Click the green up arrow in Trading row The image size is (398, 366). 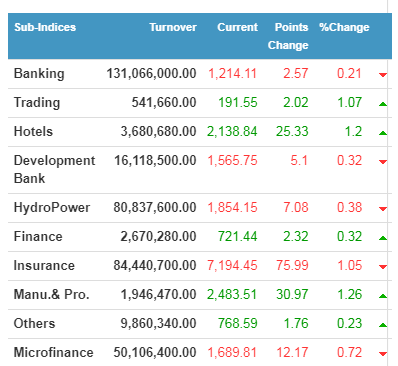click(x=383, y=104)
